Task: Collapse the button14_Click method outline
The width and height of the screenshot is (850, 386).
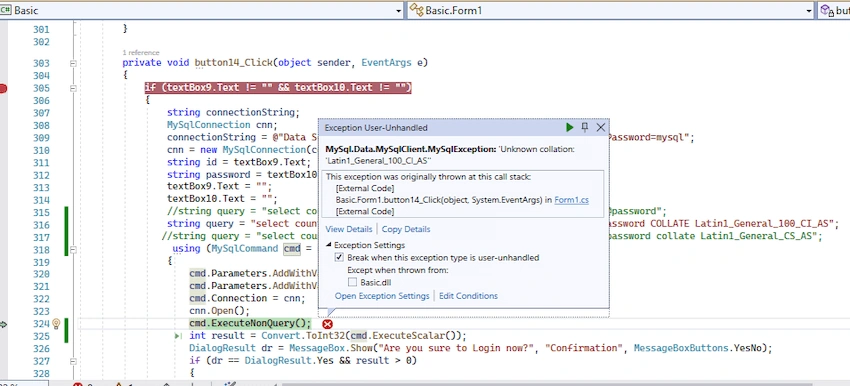Action: [x=73, y=63]
